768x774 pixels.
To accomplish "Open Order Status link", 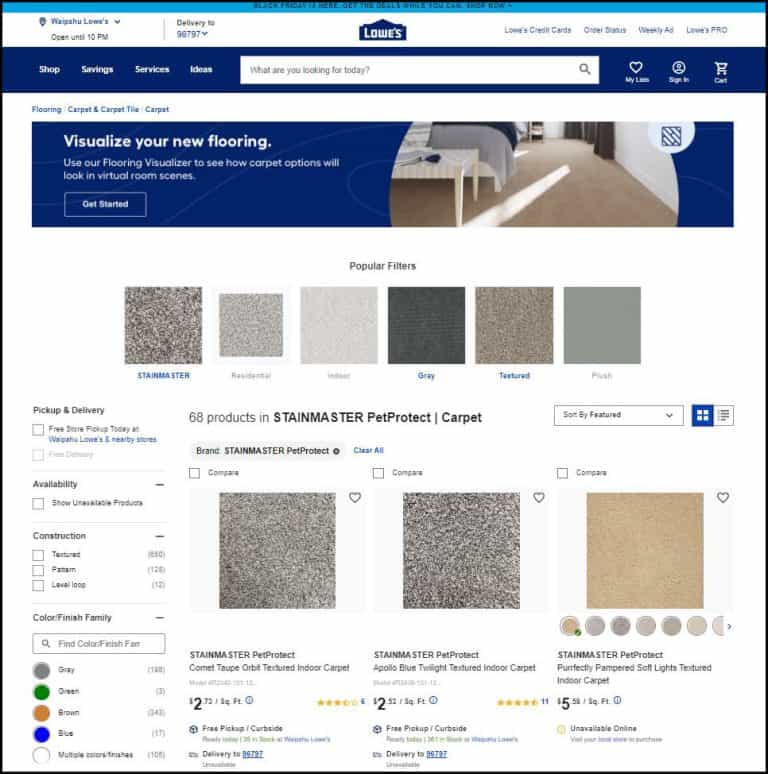I will (605, 30).
